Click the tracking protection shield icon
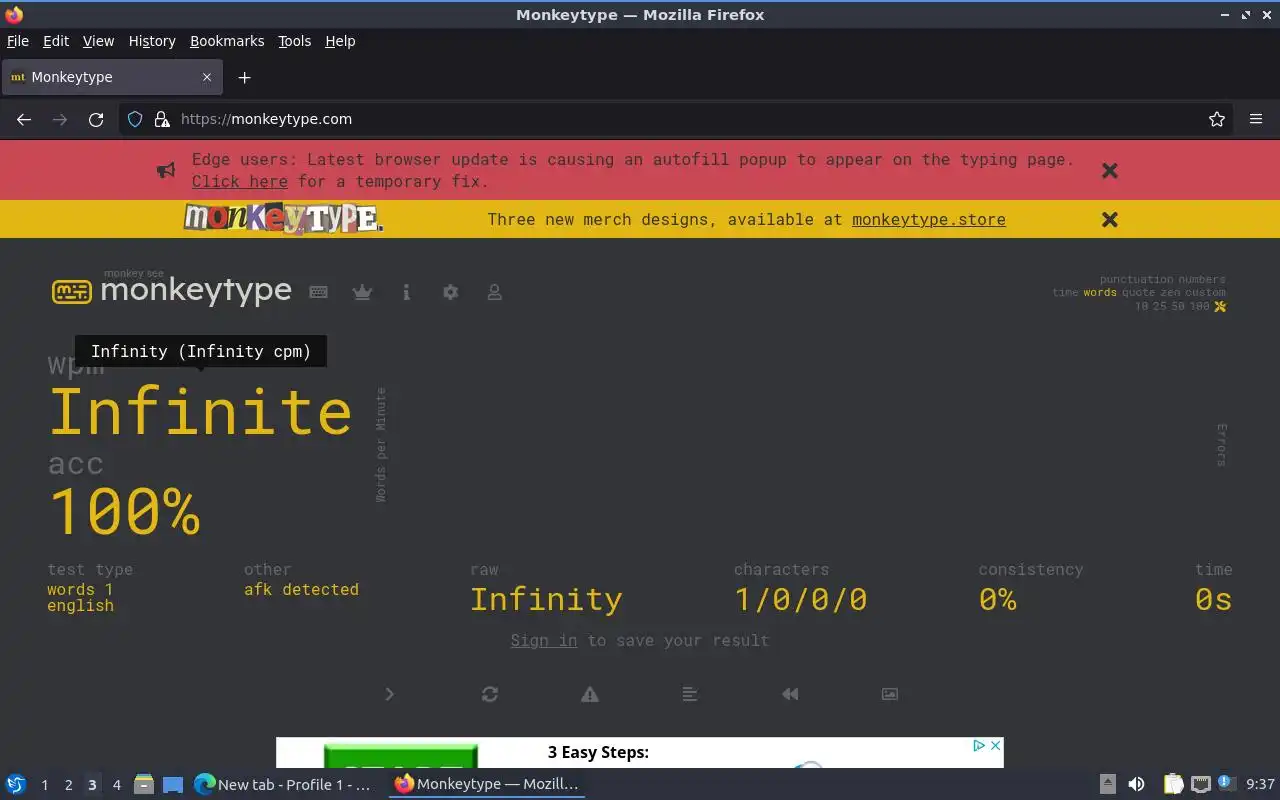The height and width of the screenshot is (800, 1280). coord(135,119)
